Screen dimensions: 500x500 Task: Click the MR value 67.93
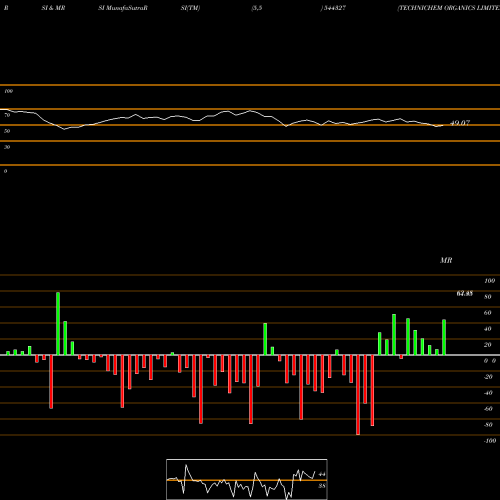point(465,294)
